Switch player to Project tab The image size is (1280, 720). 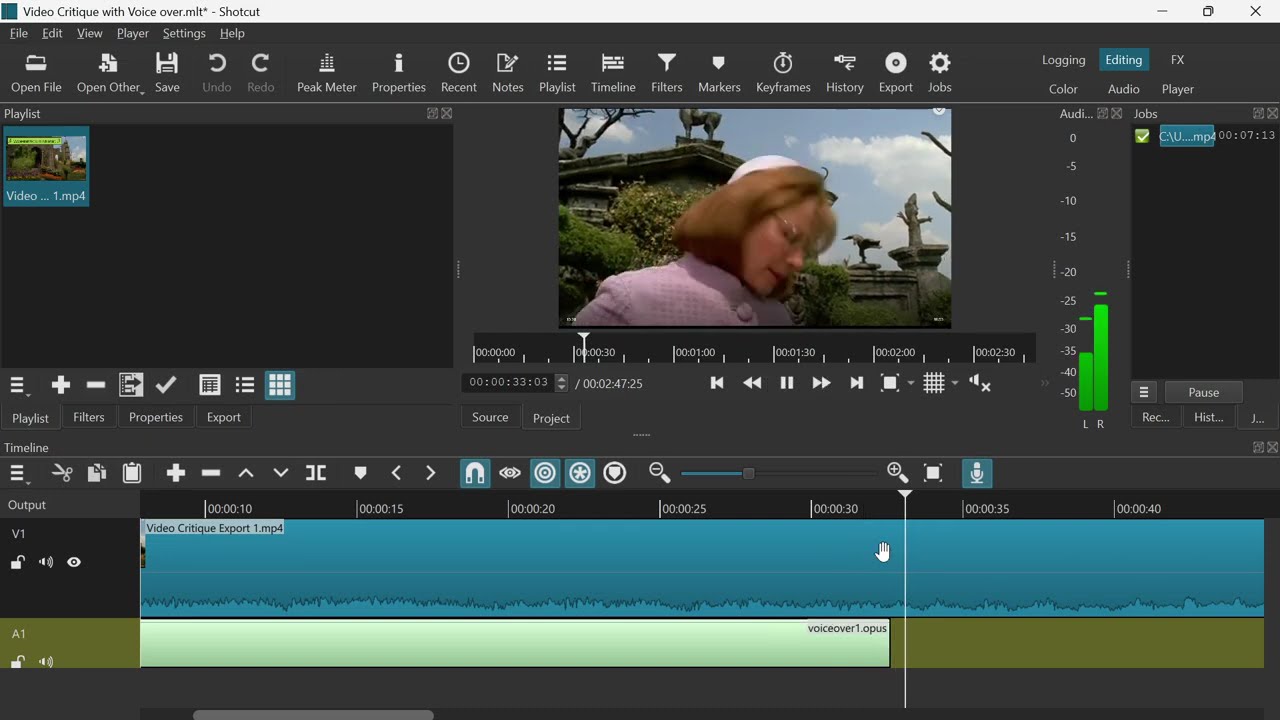[x=551, y=418]
